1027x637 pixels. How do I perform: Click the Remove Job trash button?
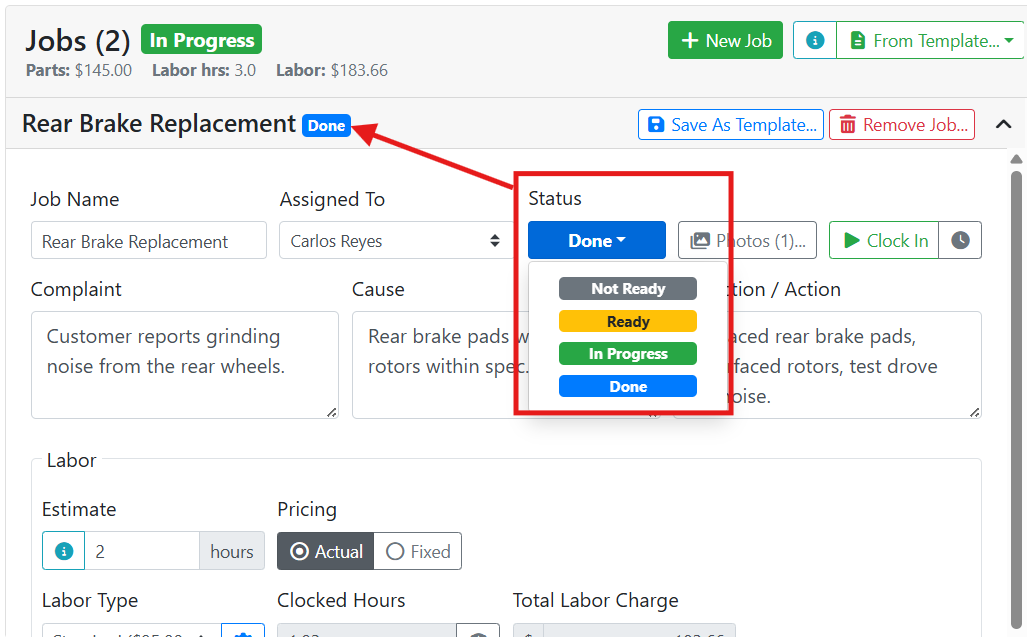point(902,124)
